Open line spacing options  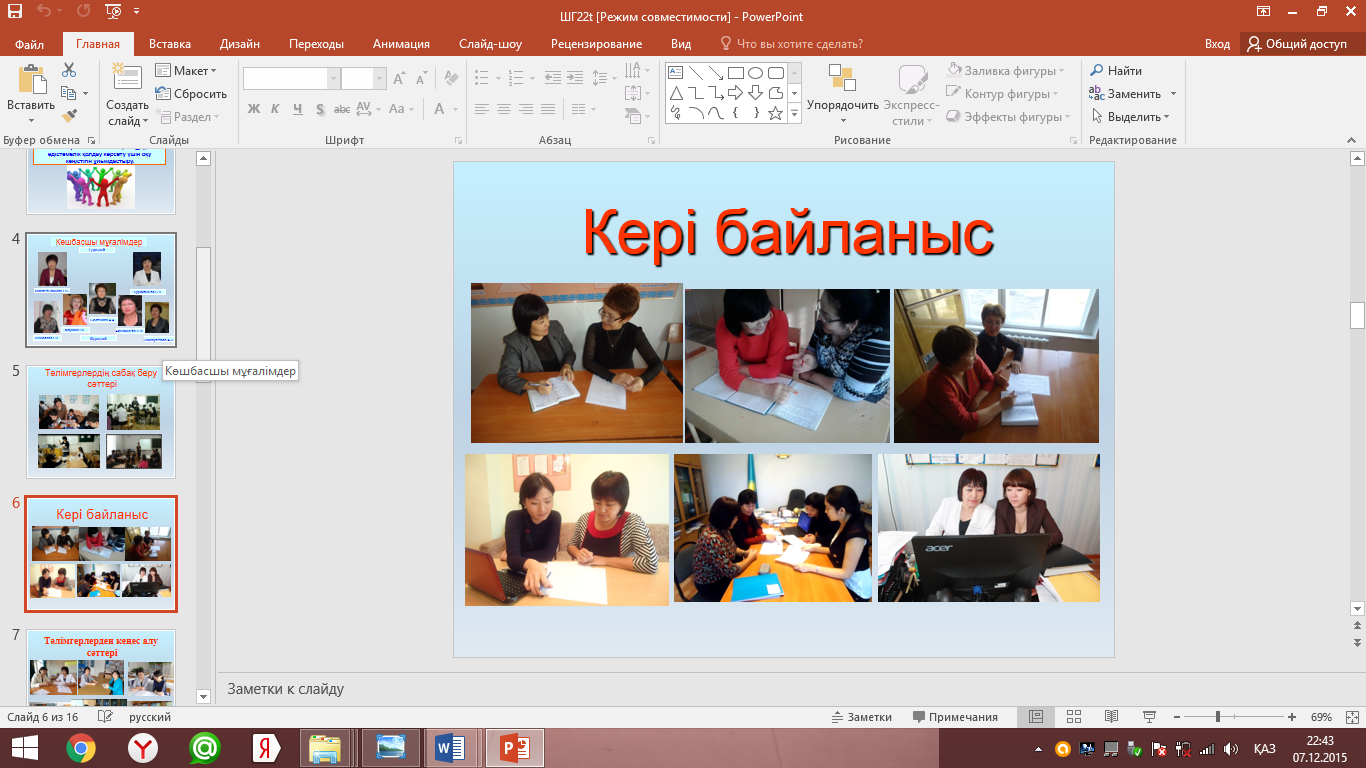coord(602,78)
